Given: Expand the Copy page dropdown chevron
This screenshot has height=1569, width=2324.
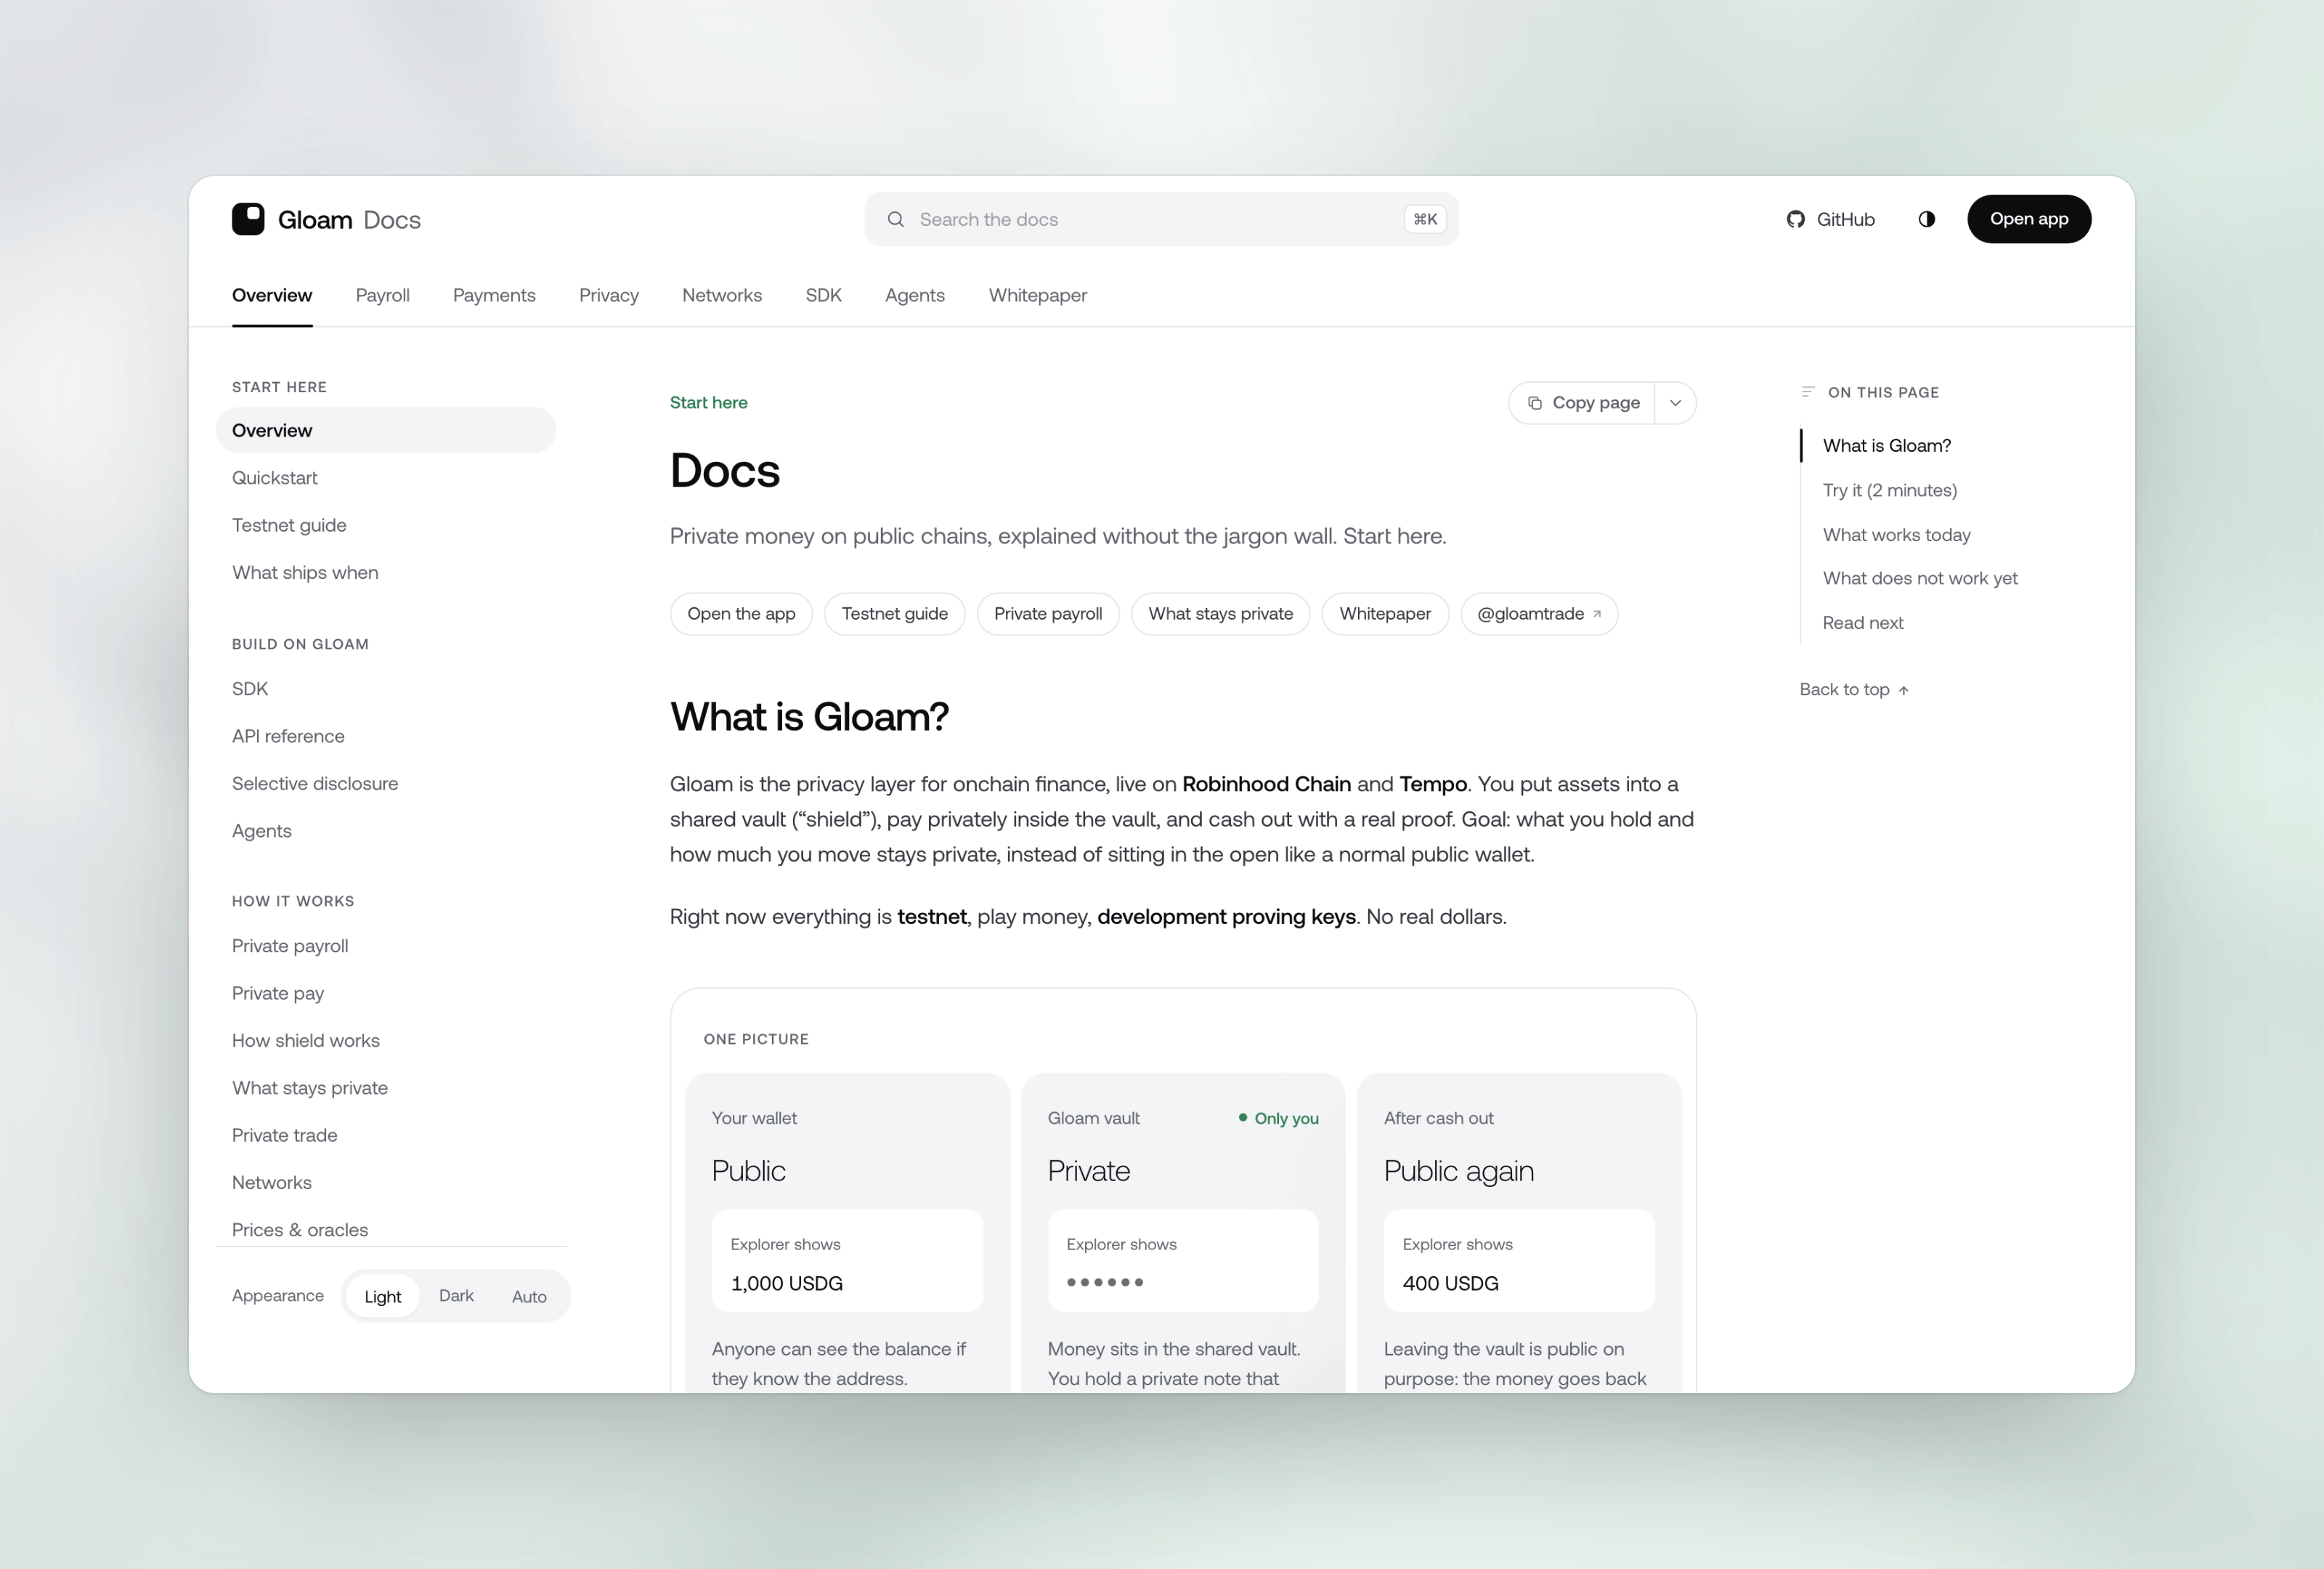Looking at the screenshot, I should pyautogui.click(x=1675, y=403).
